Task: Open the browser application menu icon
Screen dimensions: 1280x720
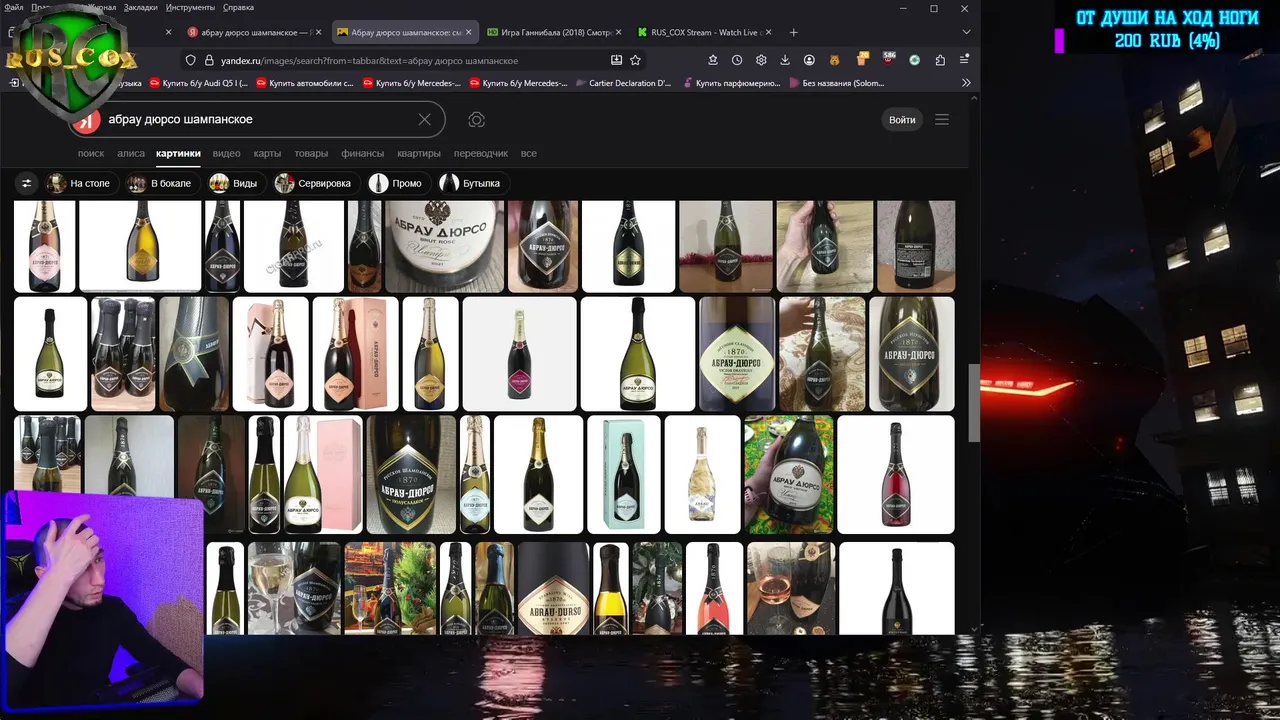Action: (x=964, y=60)
